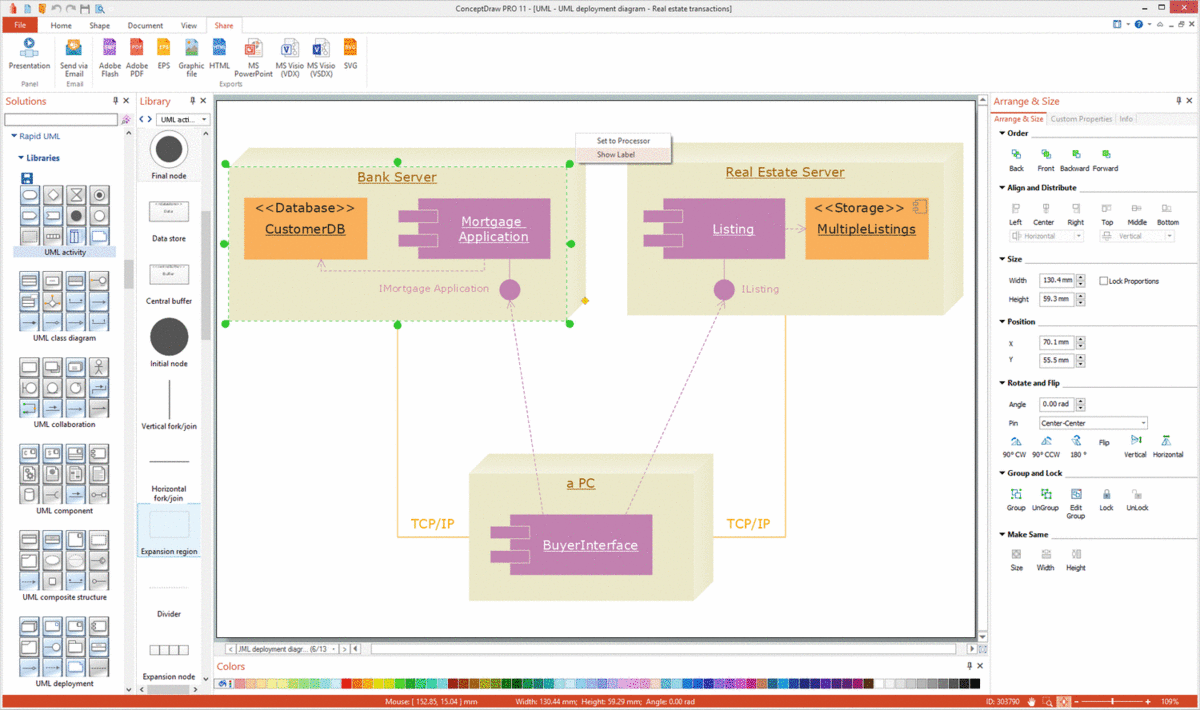Image resolution: width=1200 pixels, height=710 pixels.
Task: Click the Group icon
Action: point(1016,499)
